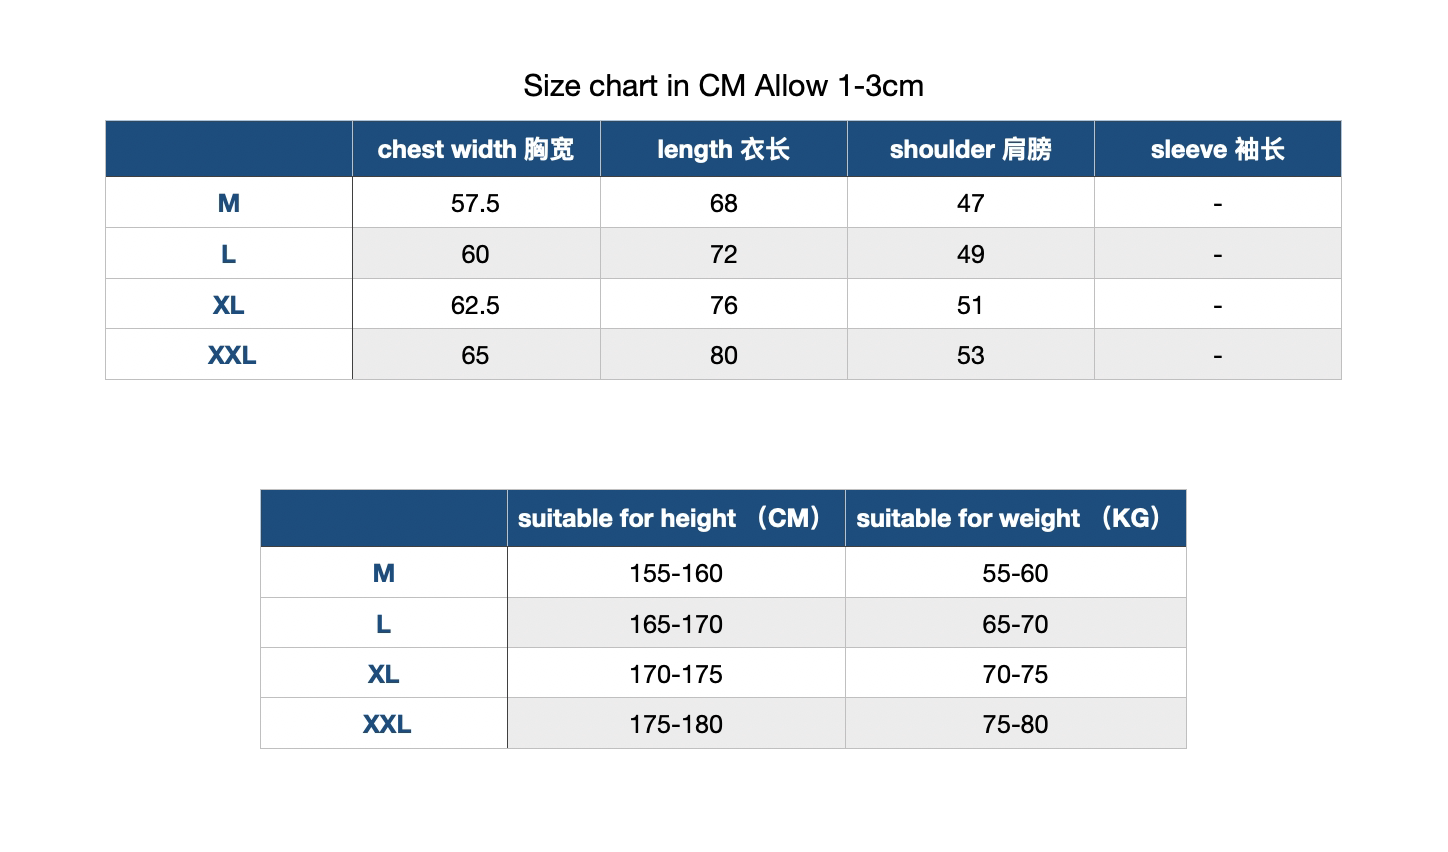Screen dimensions: 1448x852
Task: Select shoulder value 49 in row L
Action: pyautogui.click(x=970, y=255)
